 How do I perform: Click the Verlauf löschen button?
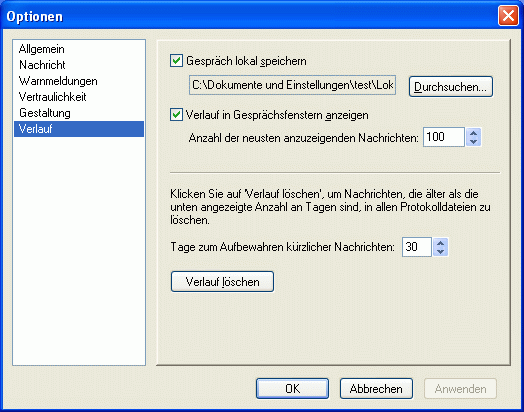(222, 282)
